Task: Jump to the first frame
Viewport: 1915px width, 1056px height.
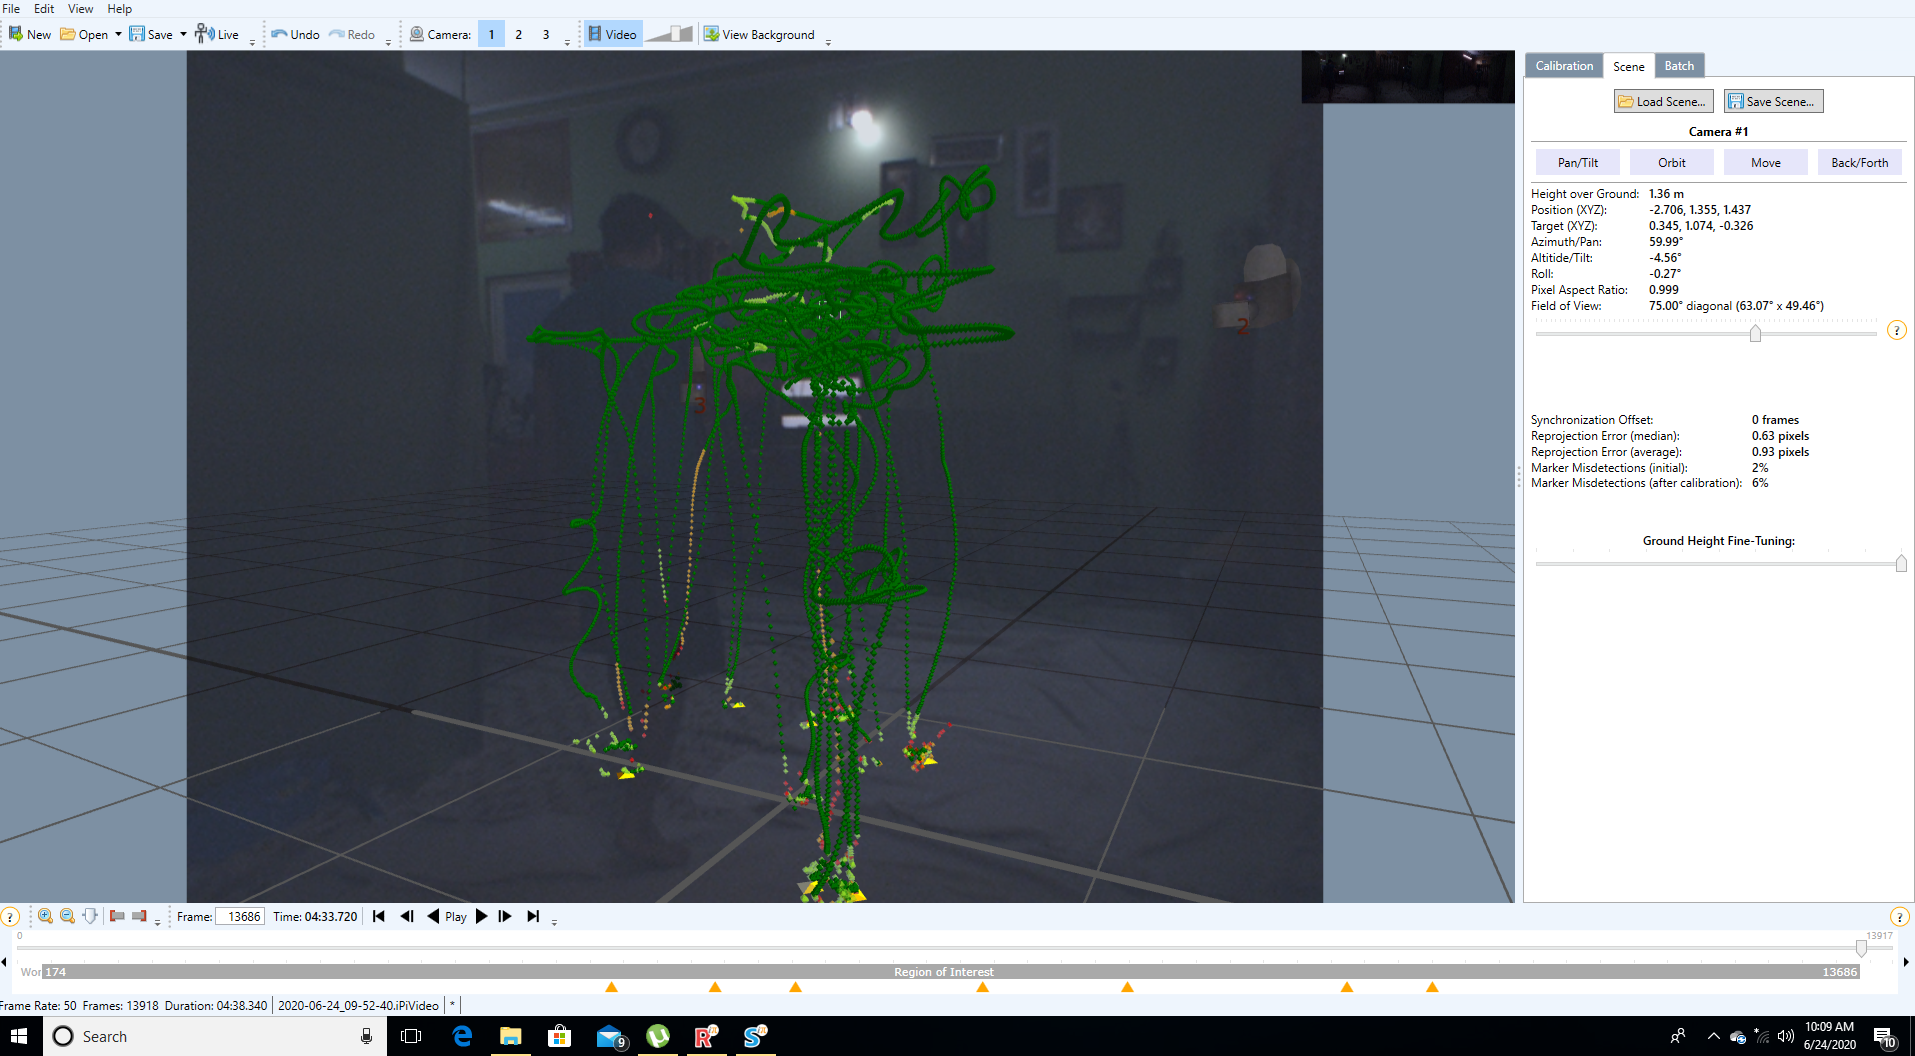Action: [379, 916]
